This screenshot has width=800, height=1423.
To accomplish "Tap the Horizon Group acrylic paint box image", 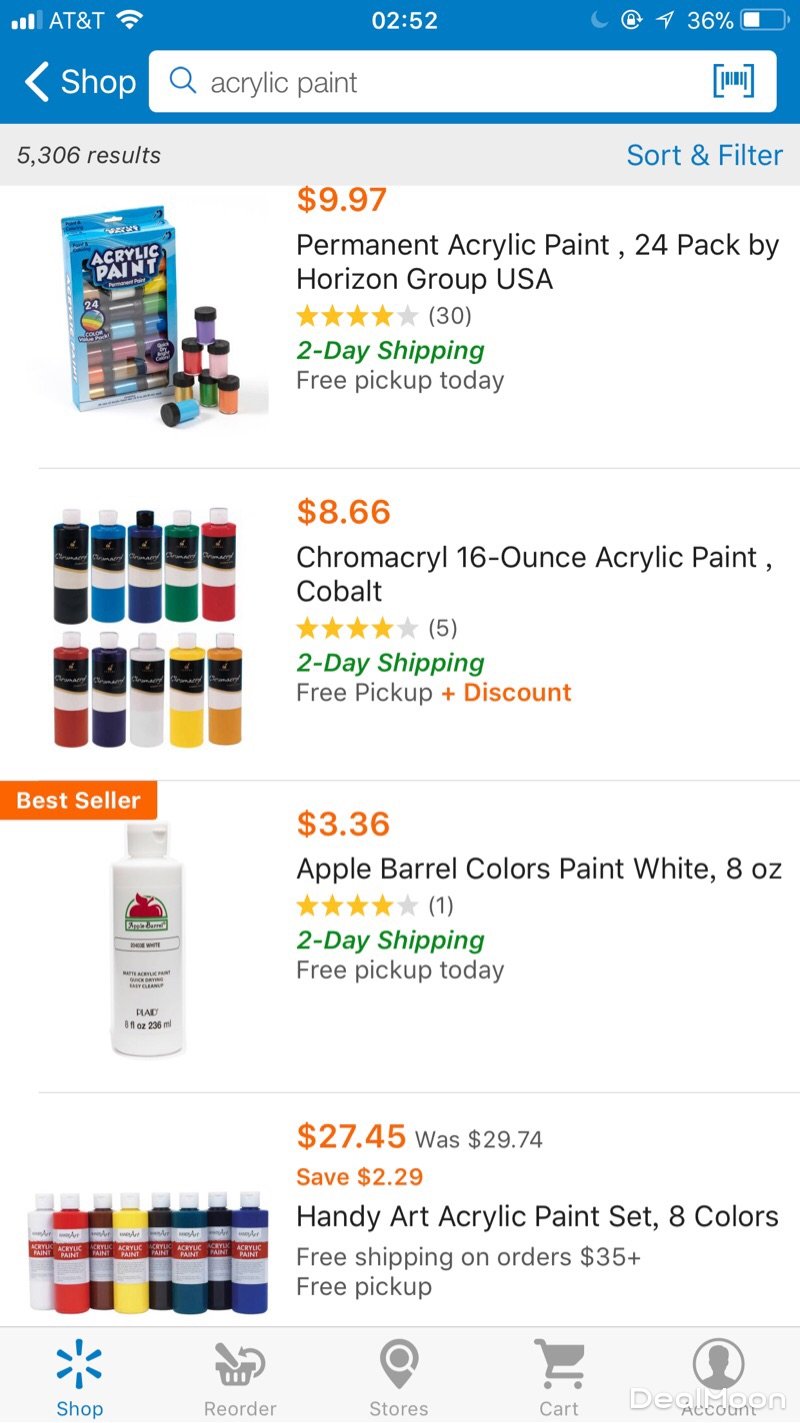I will click(x=150, y=315).
